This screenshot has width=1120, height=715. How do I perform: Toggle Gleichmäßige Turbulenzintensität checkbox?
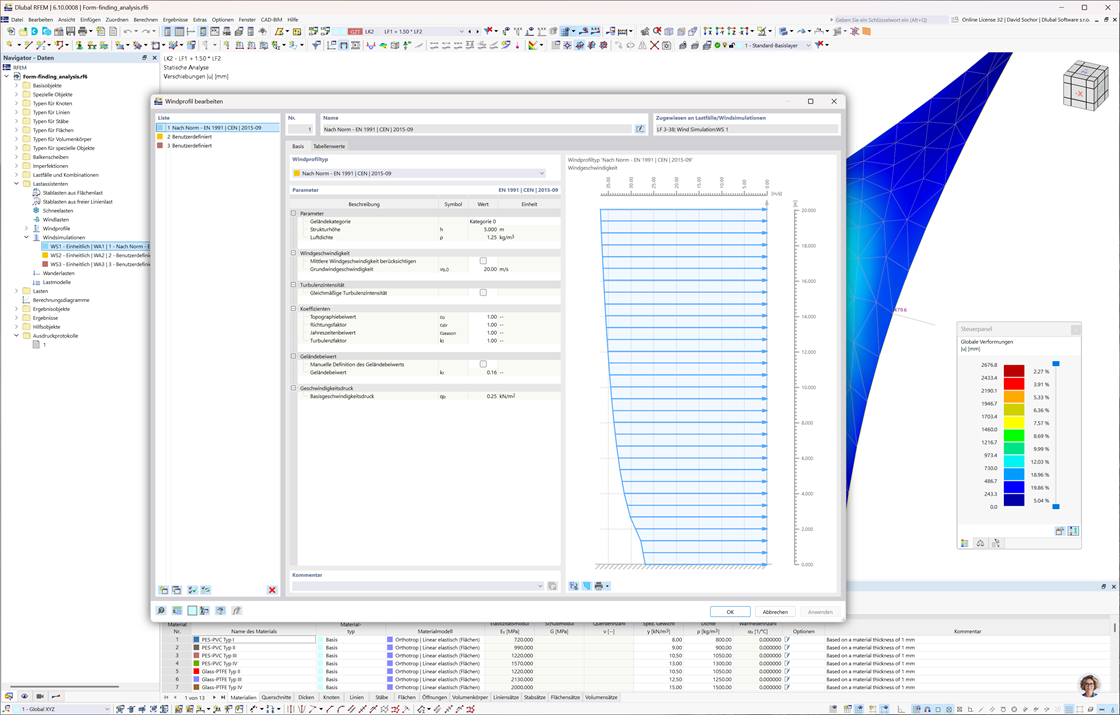[483, 292]
